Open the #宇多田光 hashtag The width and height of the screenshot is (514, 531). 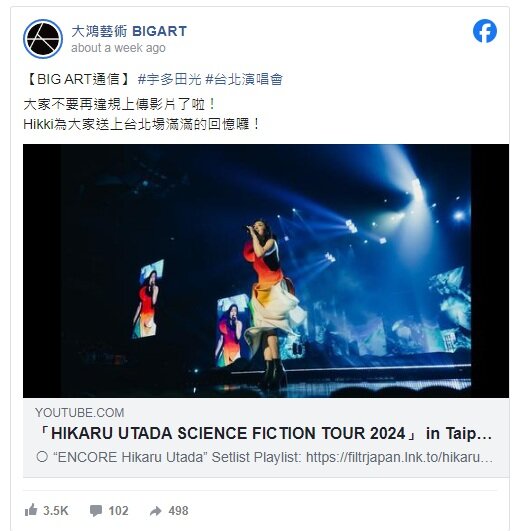pyautogui.click(x=169, y=79)
